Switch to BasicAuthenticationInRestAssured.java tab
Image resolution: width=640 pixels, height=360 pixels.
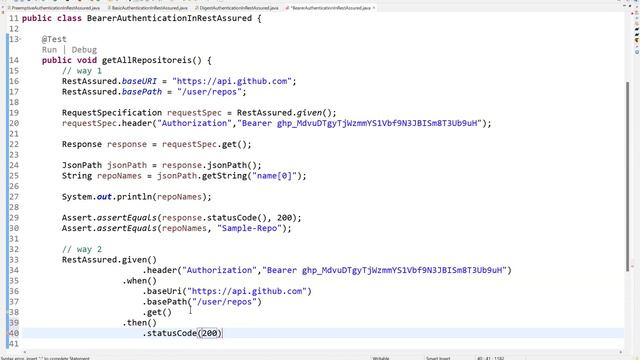coord(148,8)
